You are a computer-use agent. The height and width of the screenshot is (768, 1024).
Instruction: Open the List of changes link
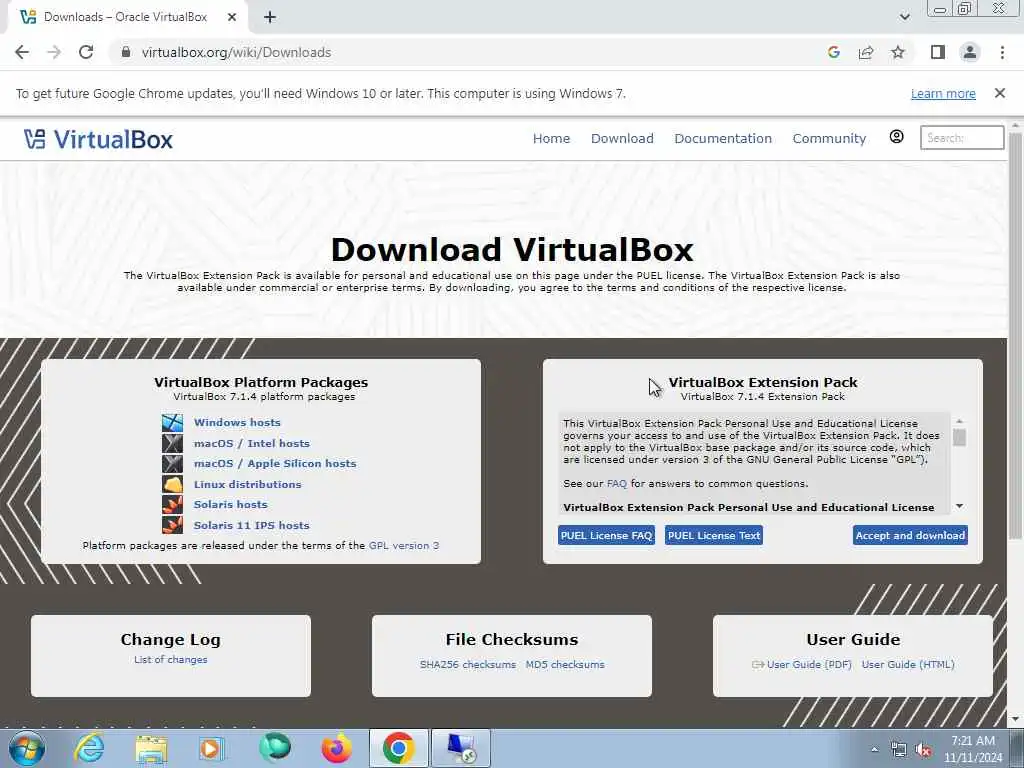170,660
